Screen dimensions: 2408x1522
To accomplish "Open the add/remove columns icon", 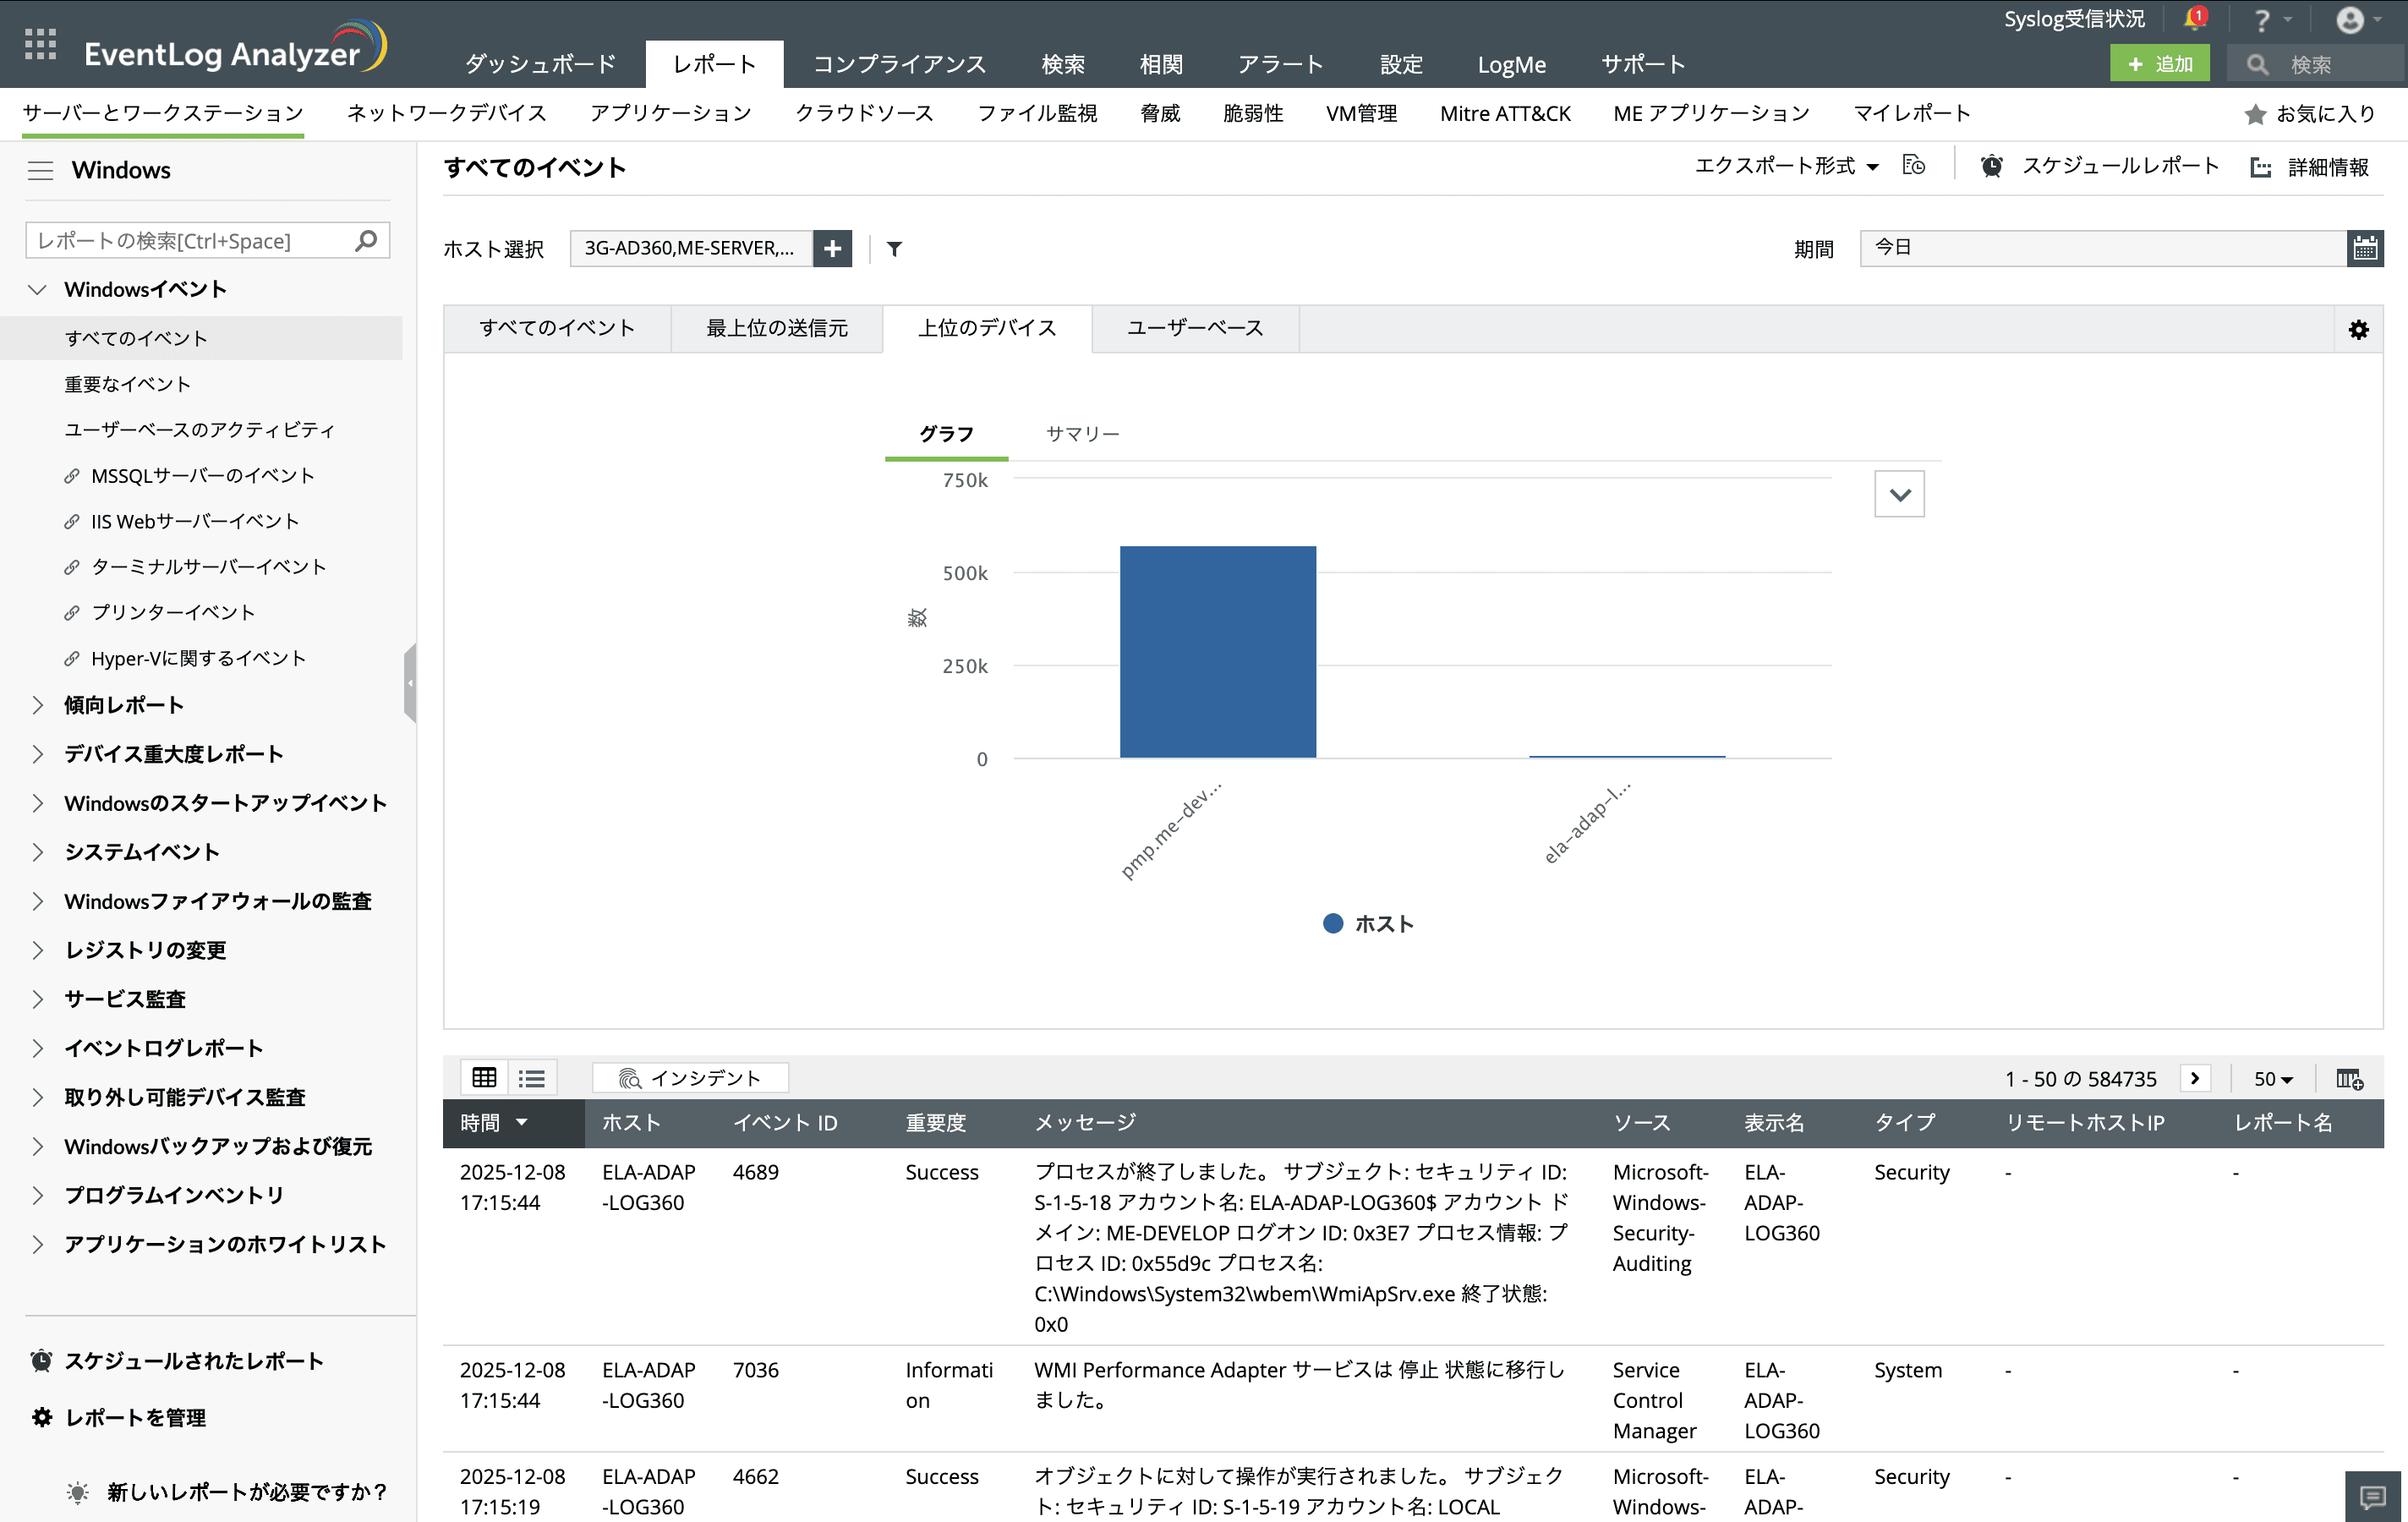I will click(2349, 1079).
